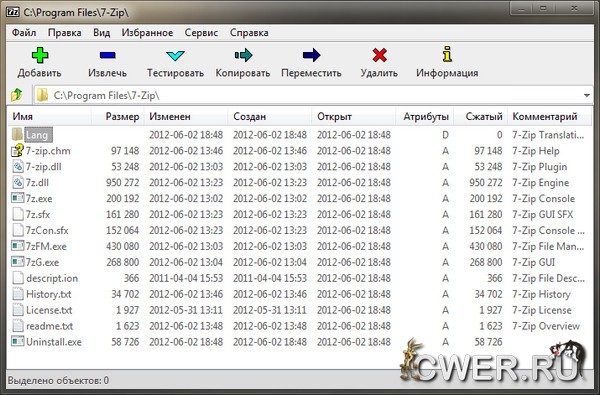This screenshot has height=395, width=600.
Task: Click the green plus Добавить icon
Action: (40, 55)
